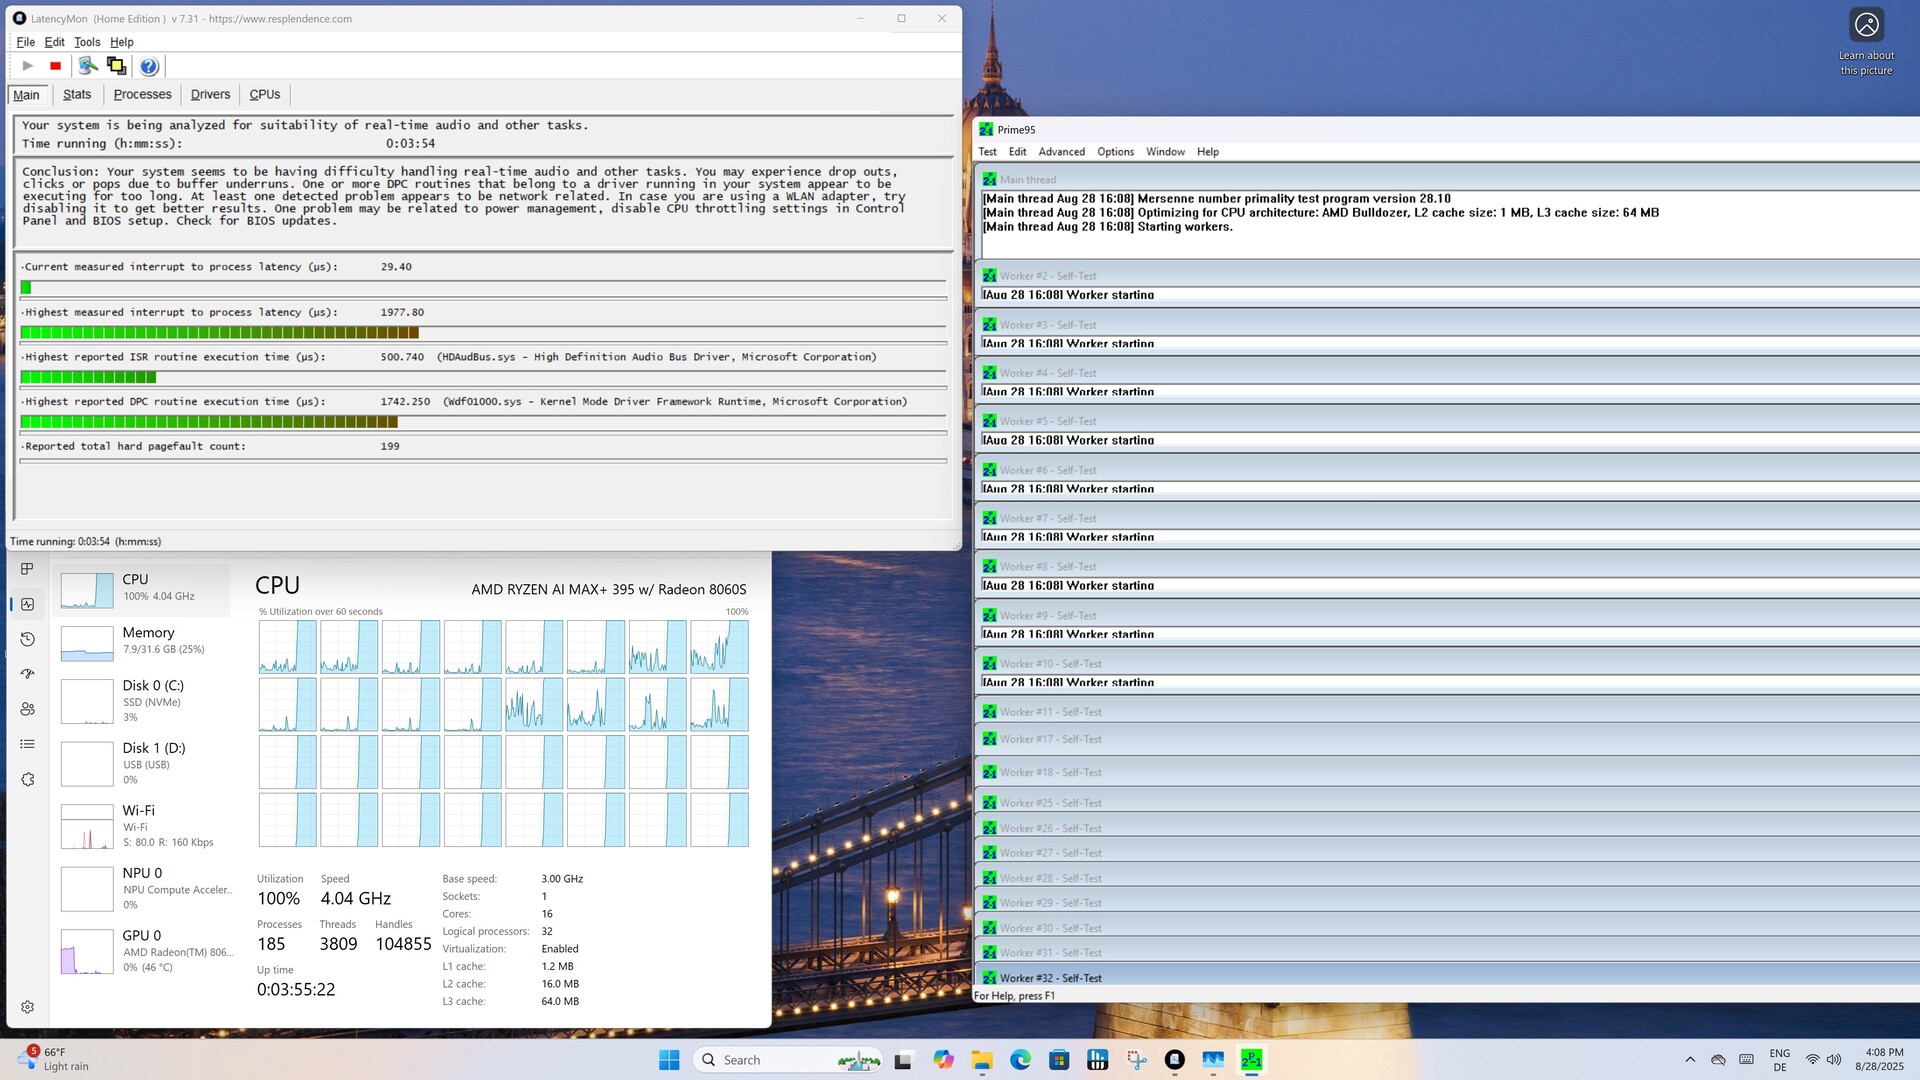Click the overlapping yellow squares toolbar icon
The height and width of the screenshot is (1080, 1920).
coord(117,66)
